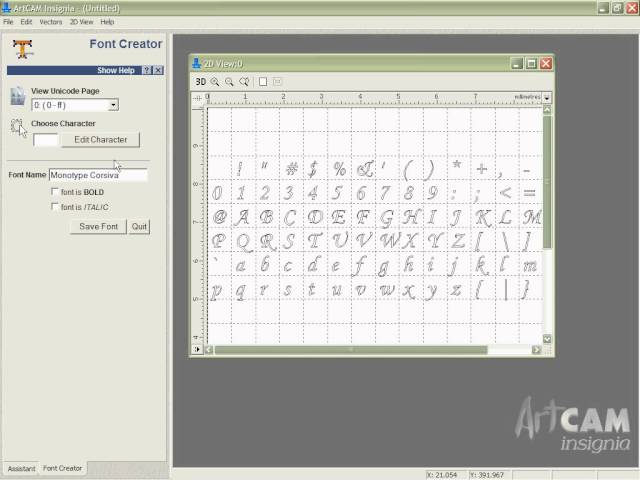Viewport: 640px width, 480px height.
Task: Select the capital W glyph
Action: coord(389,240)
